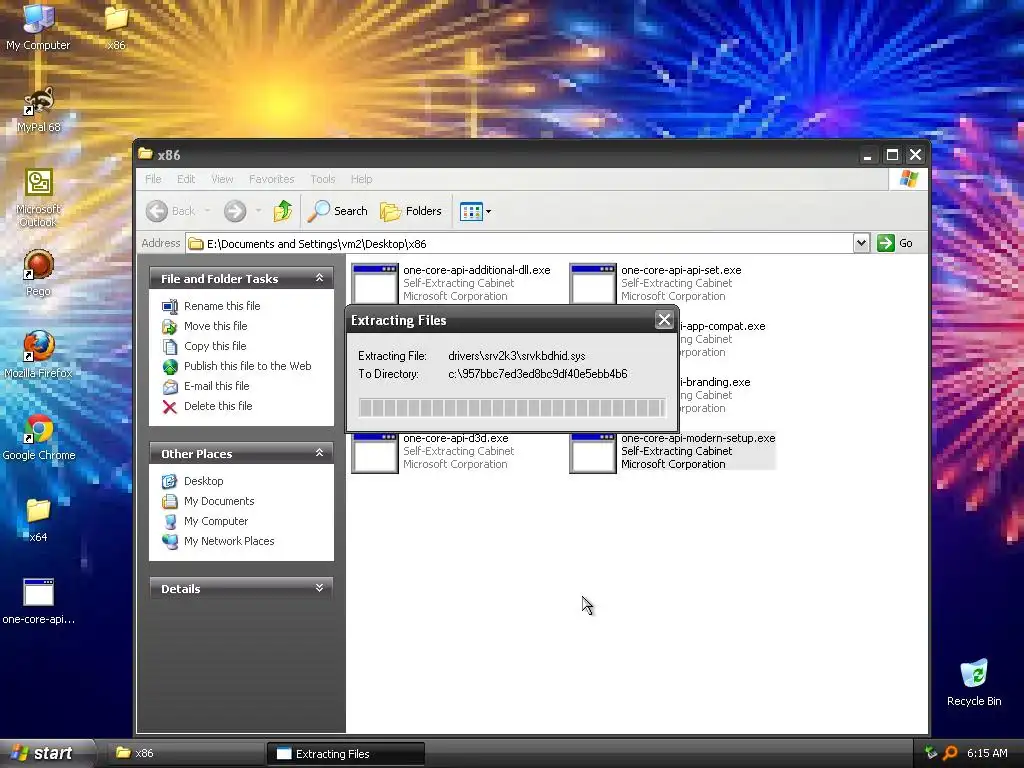Viewport: 1024px width, 768px height.
Task: Open the View menu
Action: pyautogui.click(x=222, y=179)
